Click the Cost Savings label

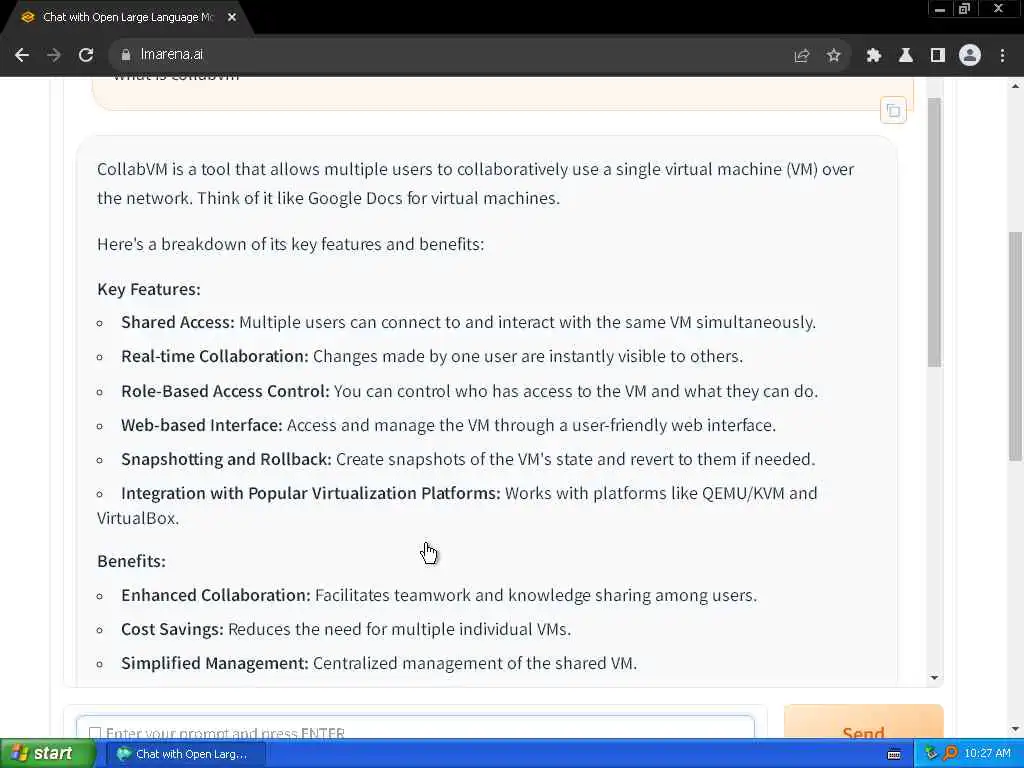point(172,630)
